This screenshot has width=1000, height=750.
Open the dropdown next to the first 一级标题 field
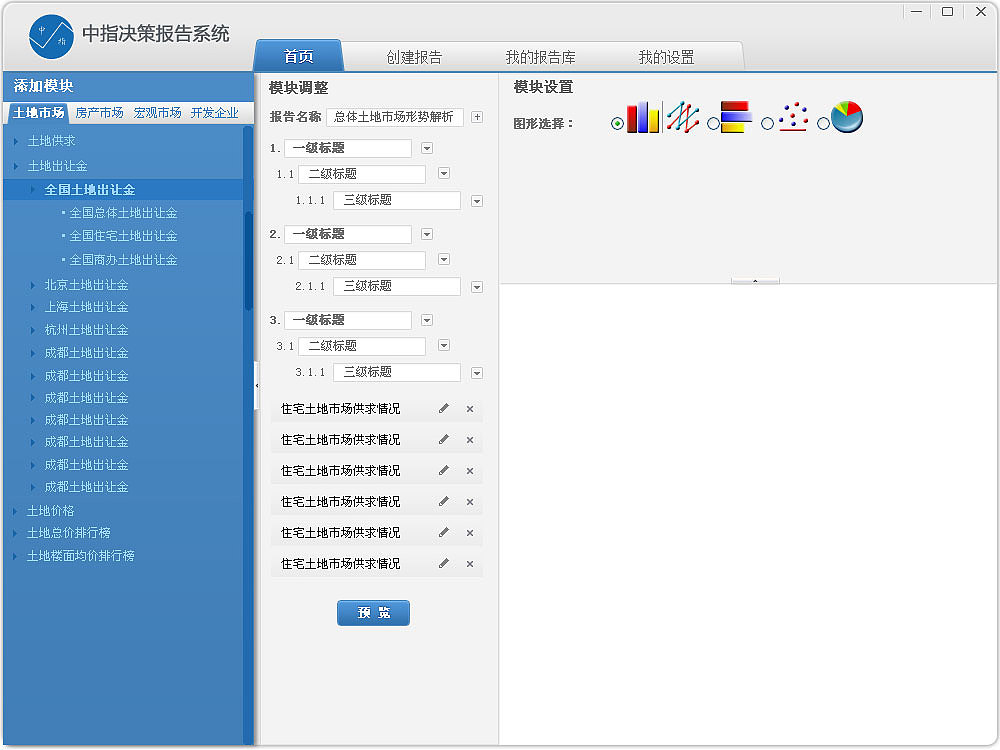424,147
